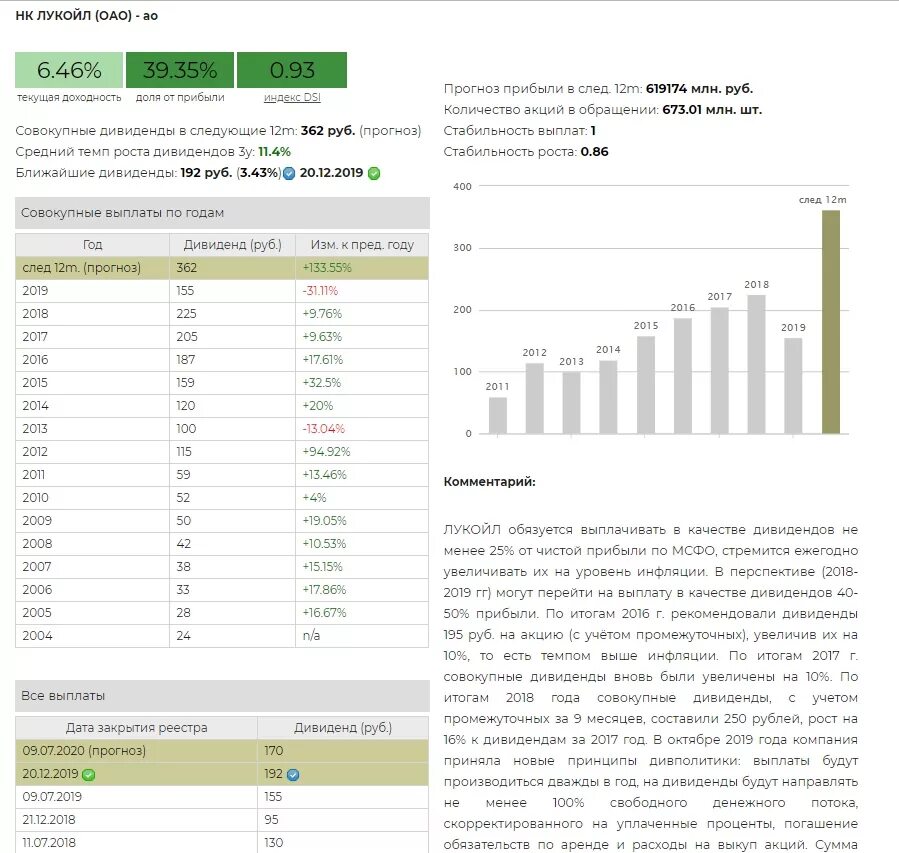Click dividend value 205 for 2017
899x853 pixels.
(187, 336)
